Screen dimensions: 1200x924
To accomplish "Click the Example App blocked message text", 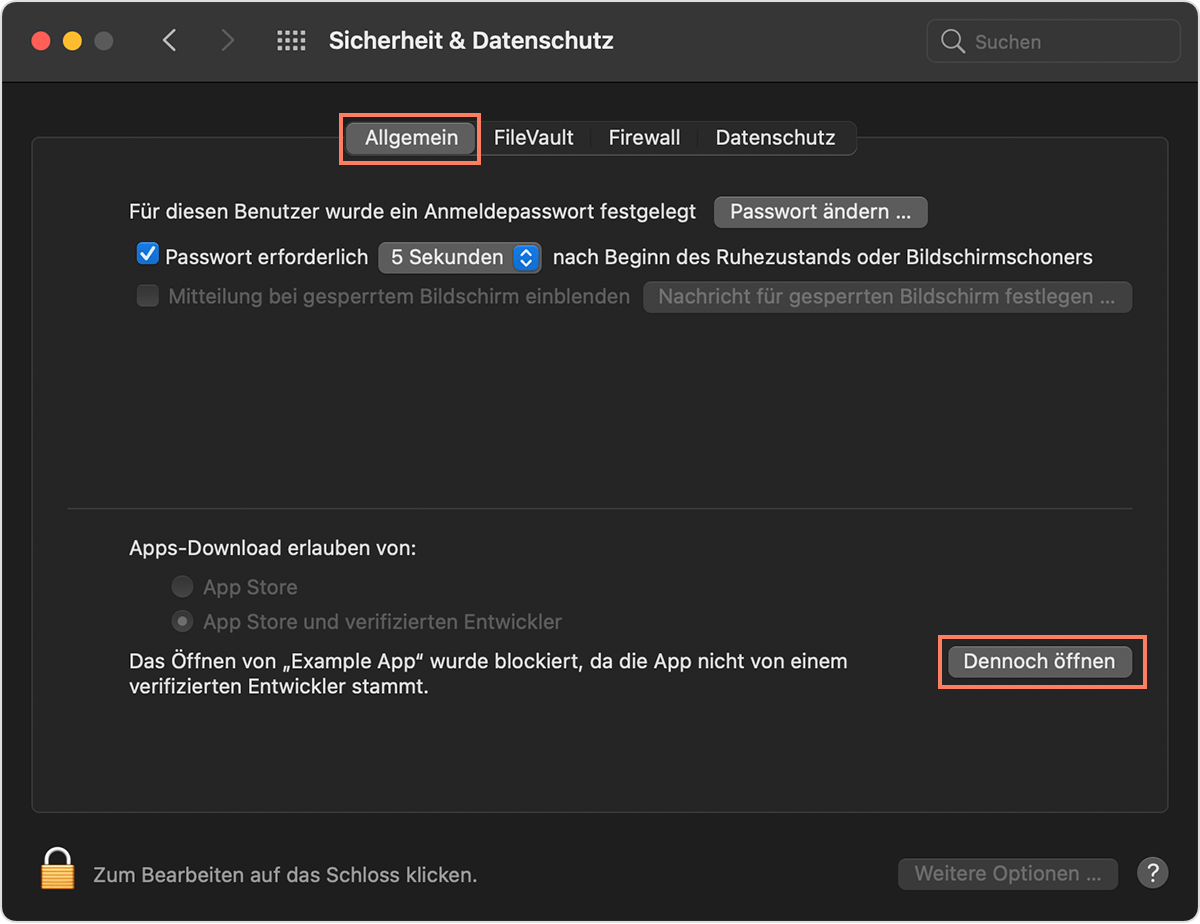I will click(x=488, y=674).
